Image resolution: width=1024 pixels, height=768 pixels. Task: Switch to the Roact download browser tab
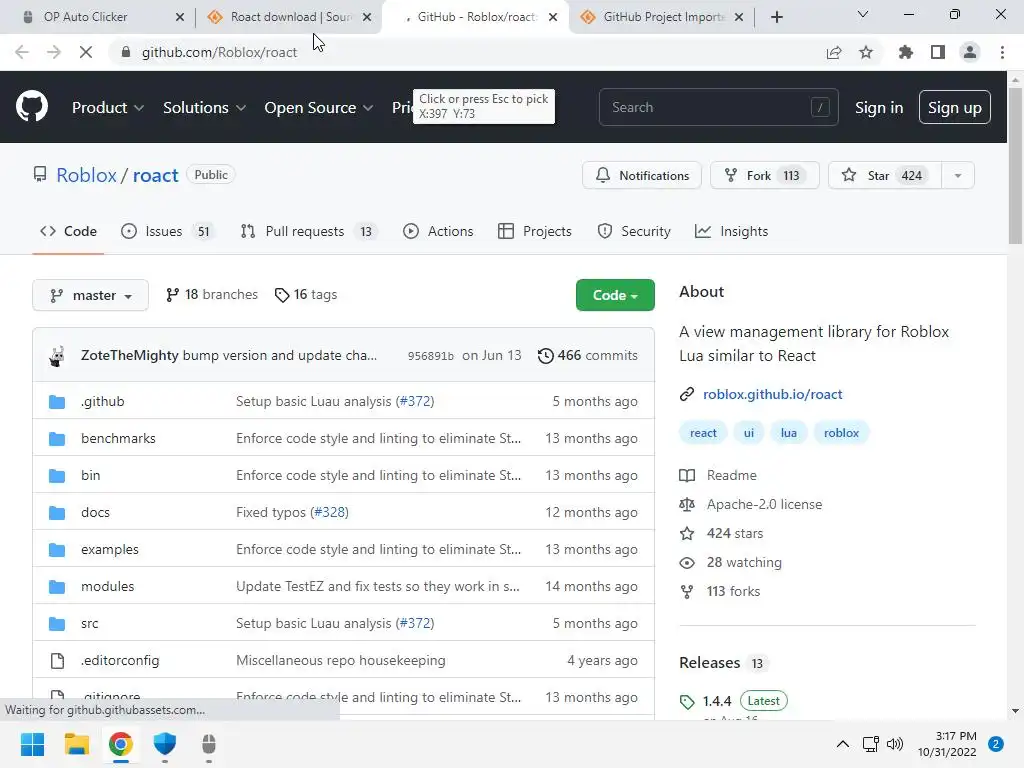(289, 17)
